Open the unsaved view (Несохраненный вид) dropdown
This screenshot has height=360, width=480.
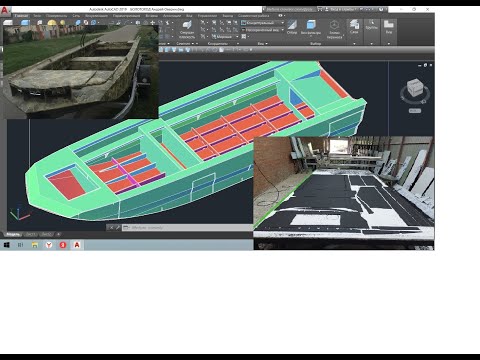pyautogui.click(x=262, y=30)
